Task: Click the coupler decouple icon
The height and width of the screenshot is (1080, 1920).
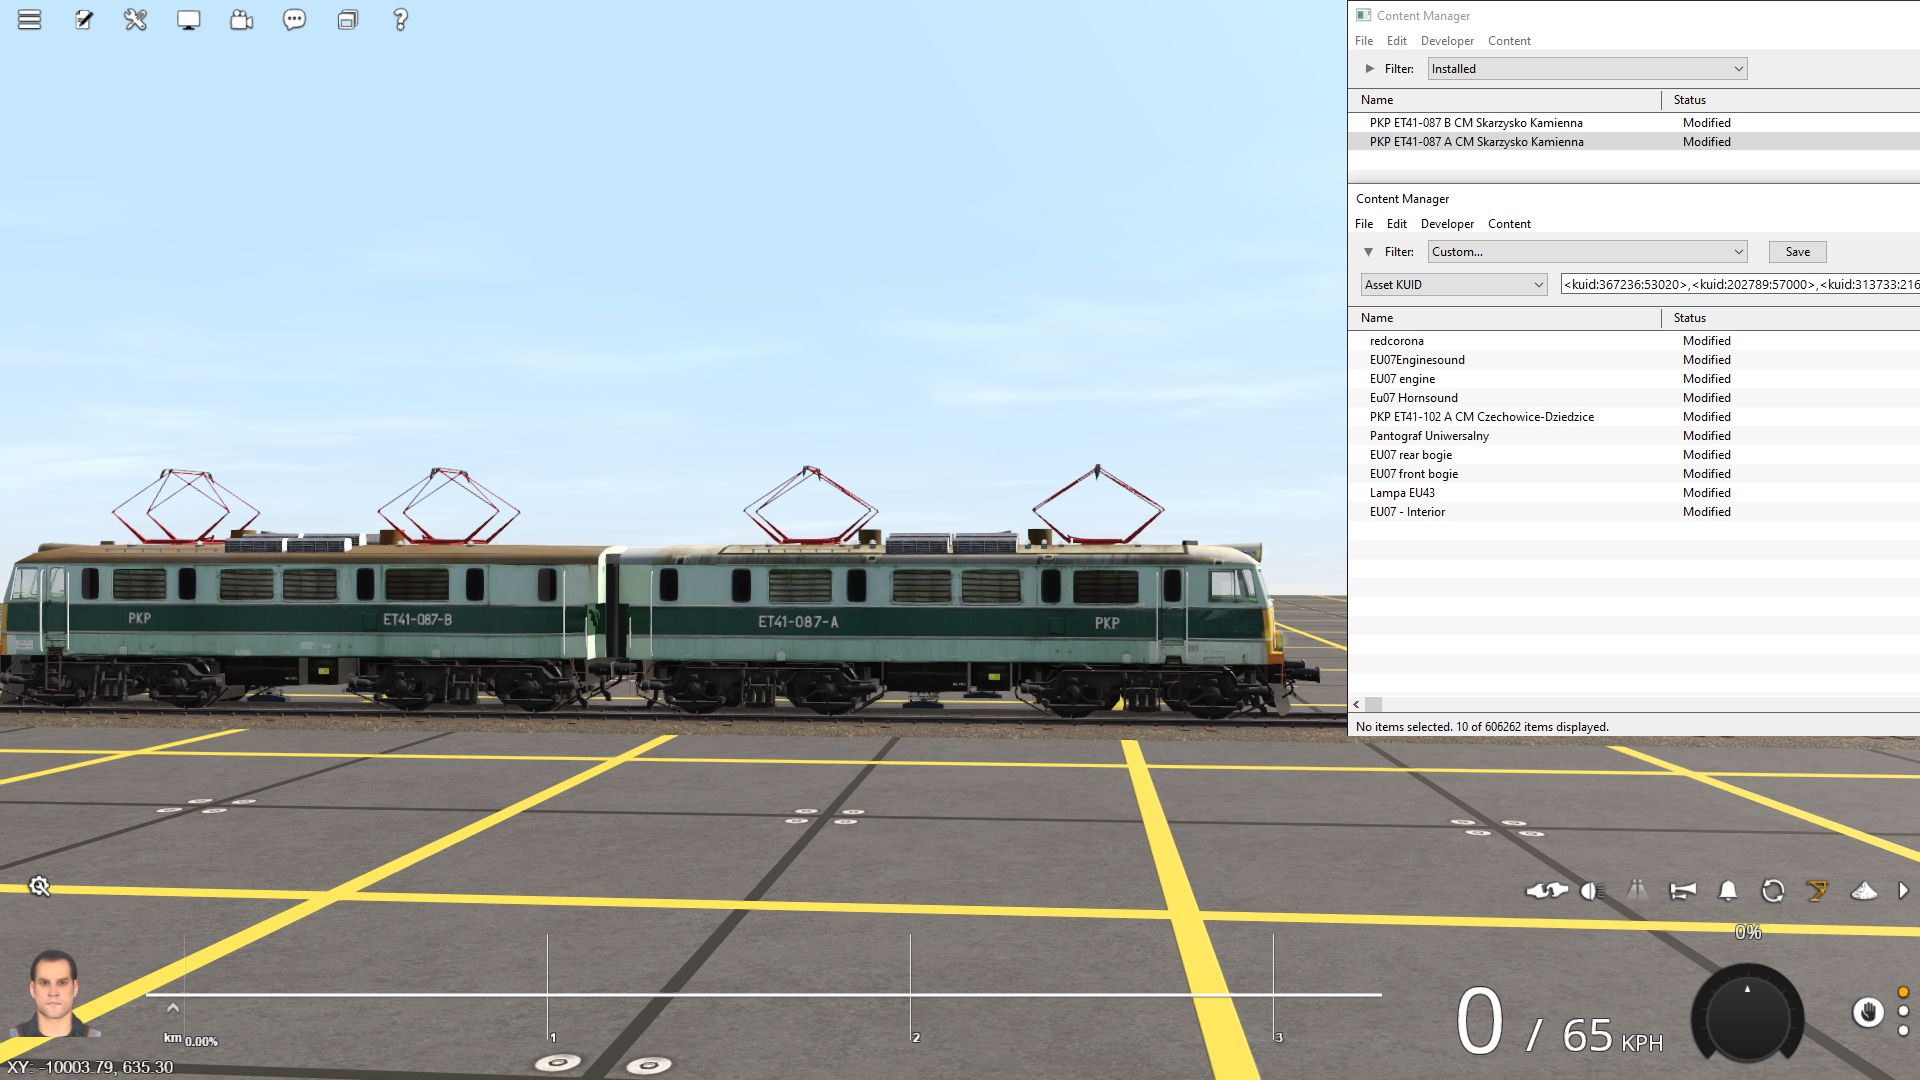Action: point(1546,891)
